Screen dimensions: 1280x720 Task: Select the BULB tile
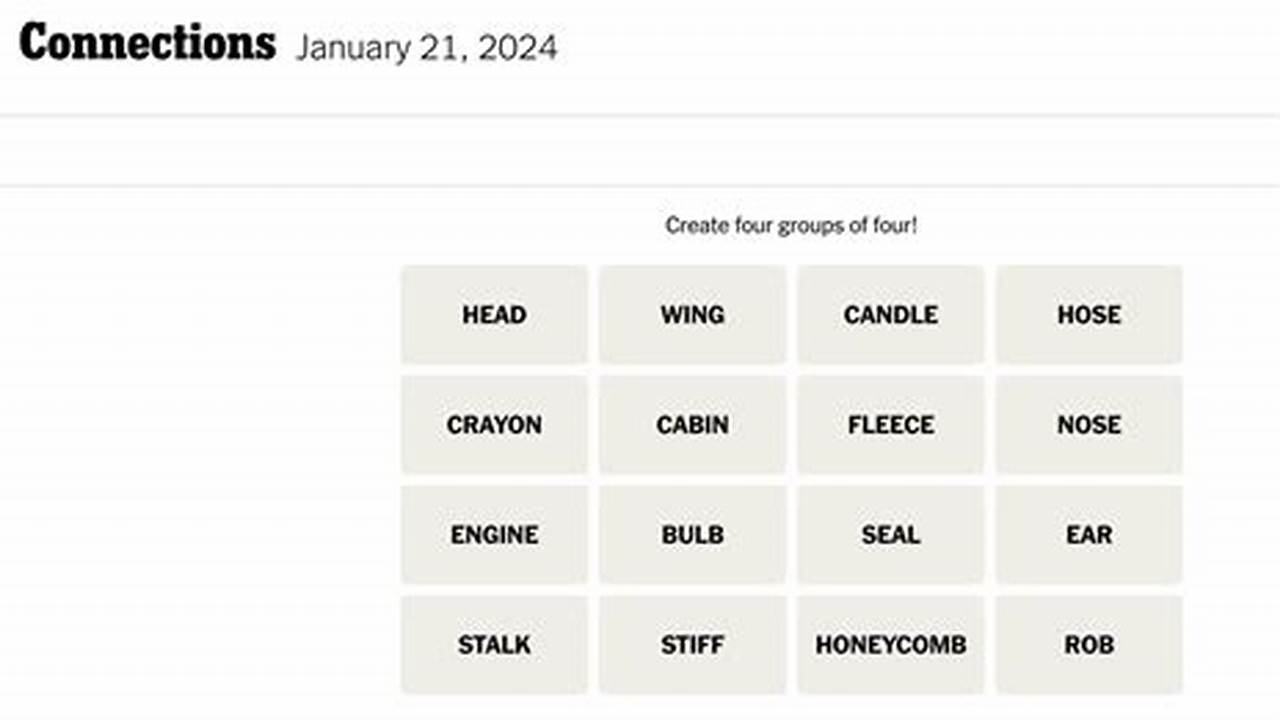692,534
